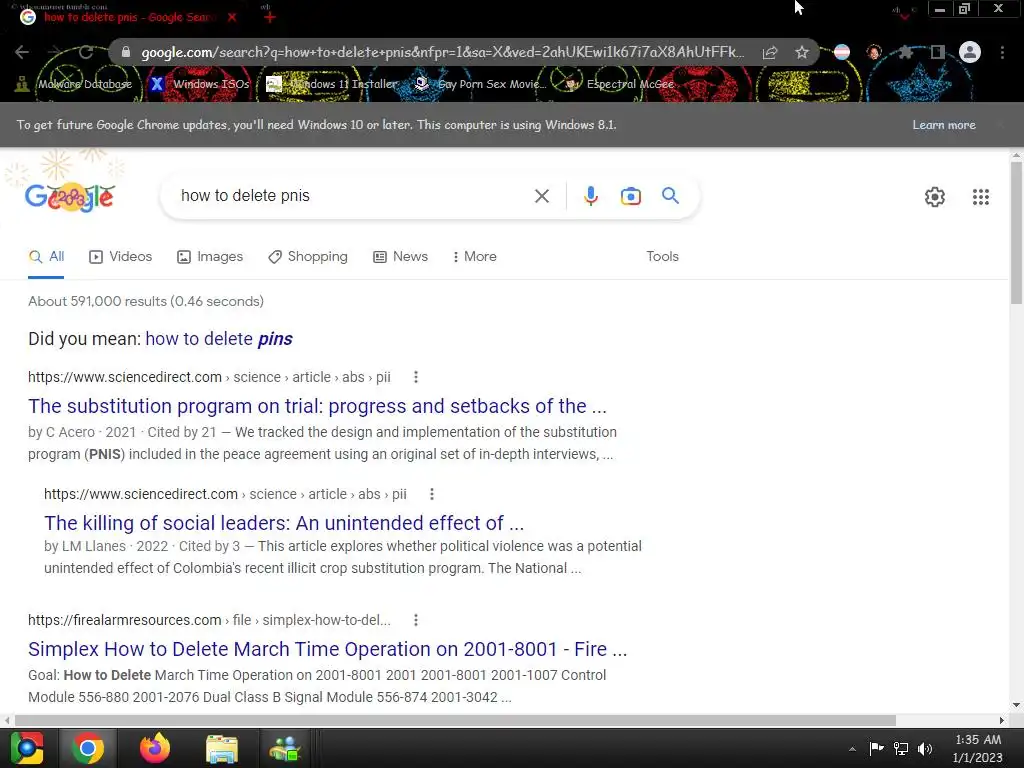Click scroll down arrow on right scrollbar
This screenshot has height=768, width=1024.
(1016, 705)
